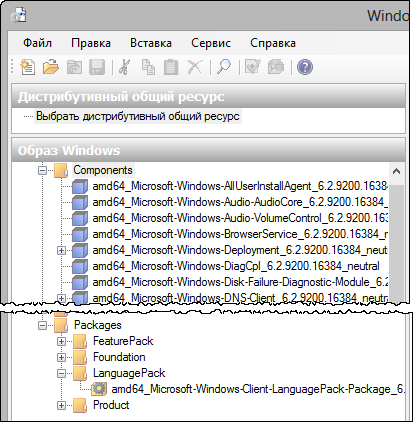This screenshot has height=422, width=413.
Task: Select the Components tree label
Action: pos(103,170)
